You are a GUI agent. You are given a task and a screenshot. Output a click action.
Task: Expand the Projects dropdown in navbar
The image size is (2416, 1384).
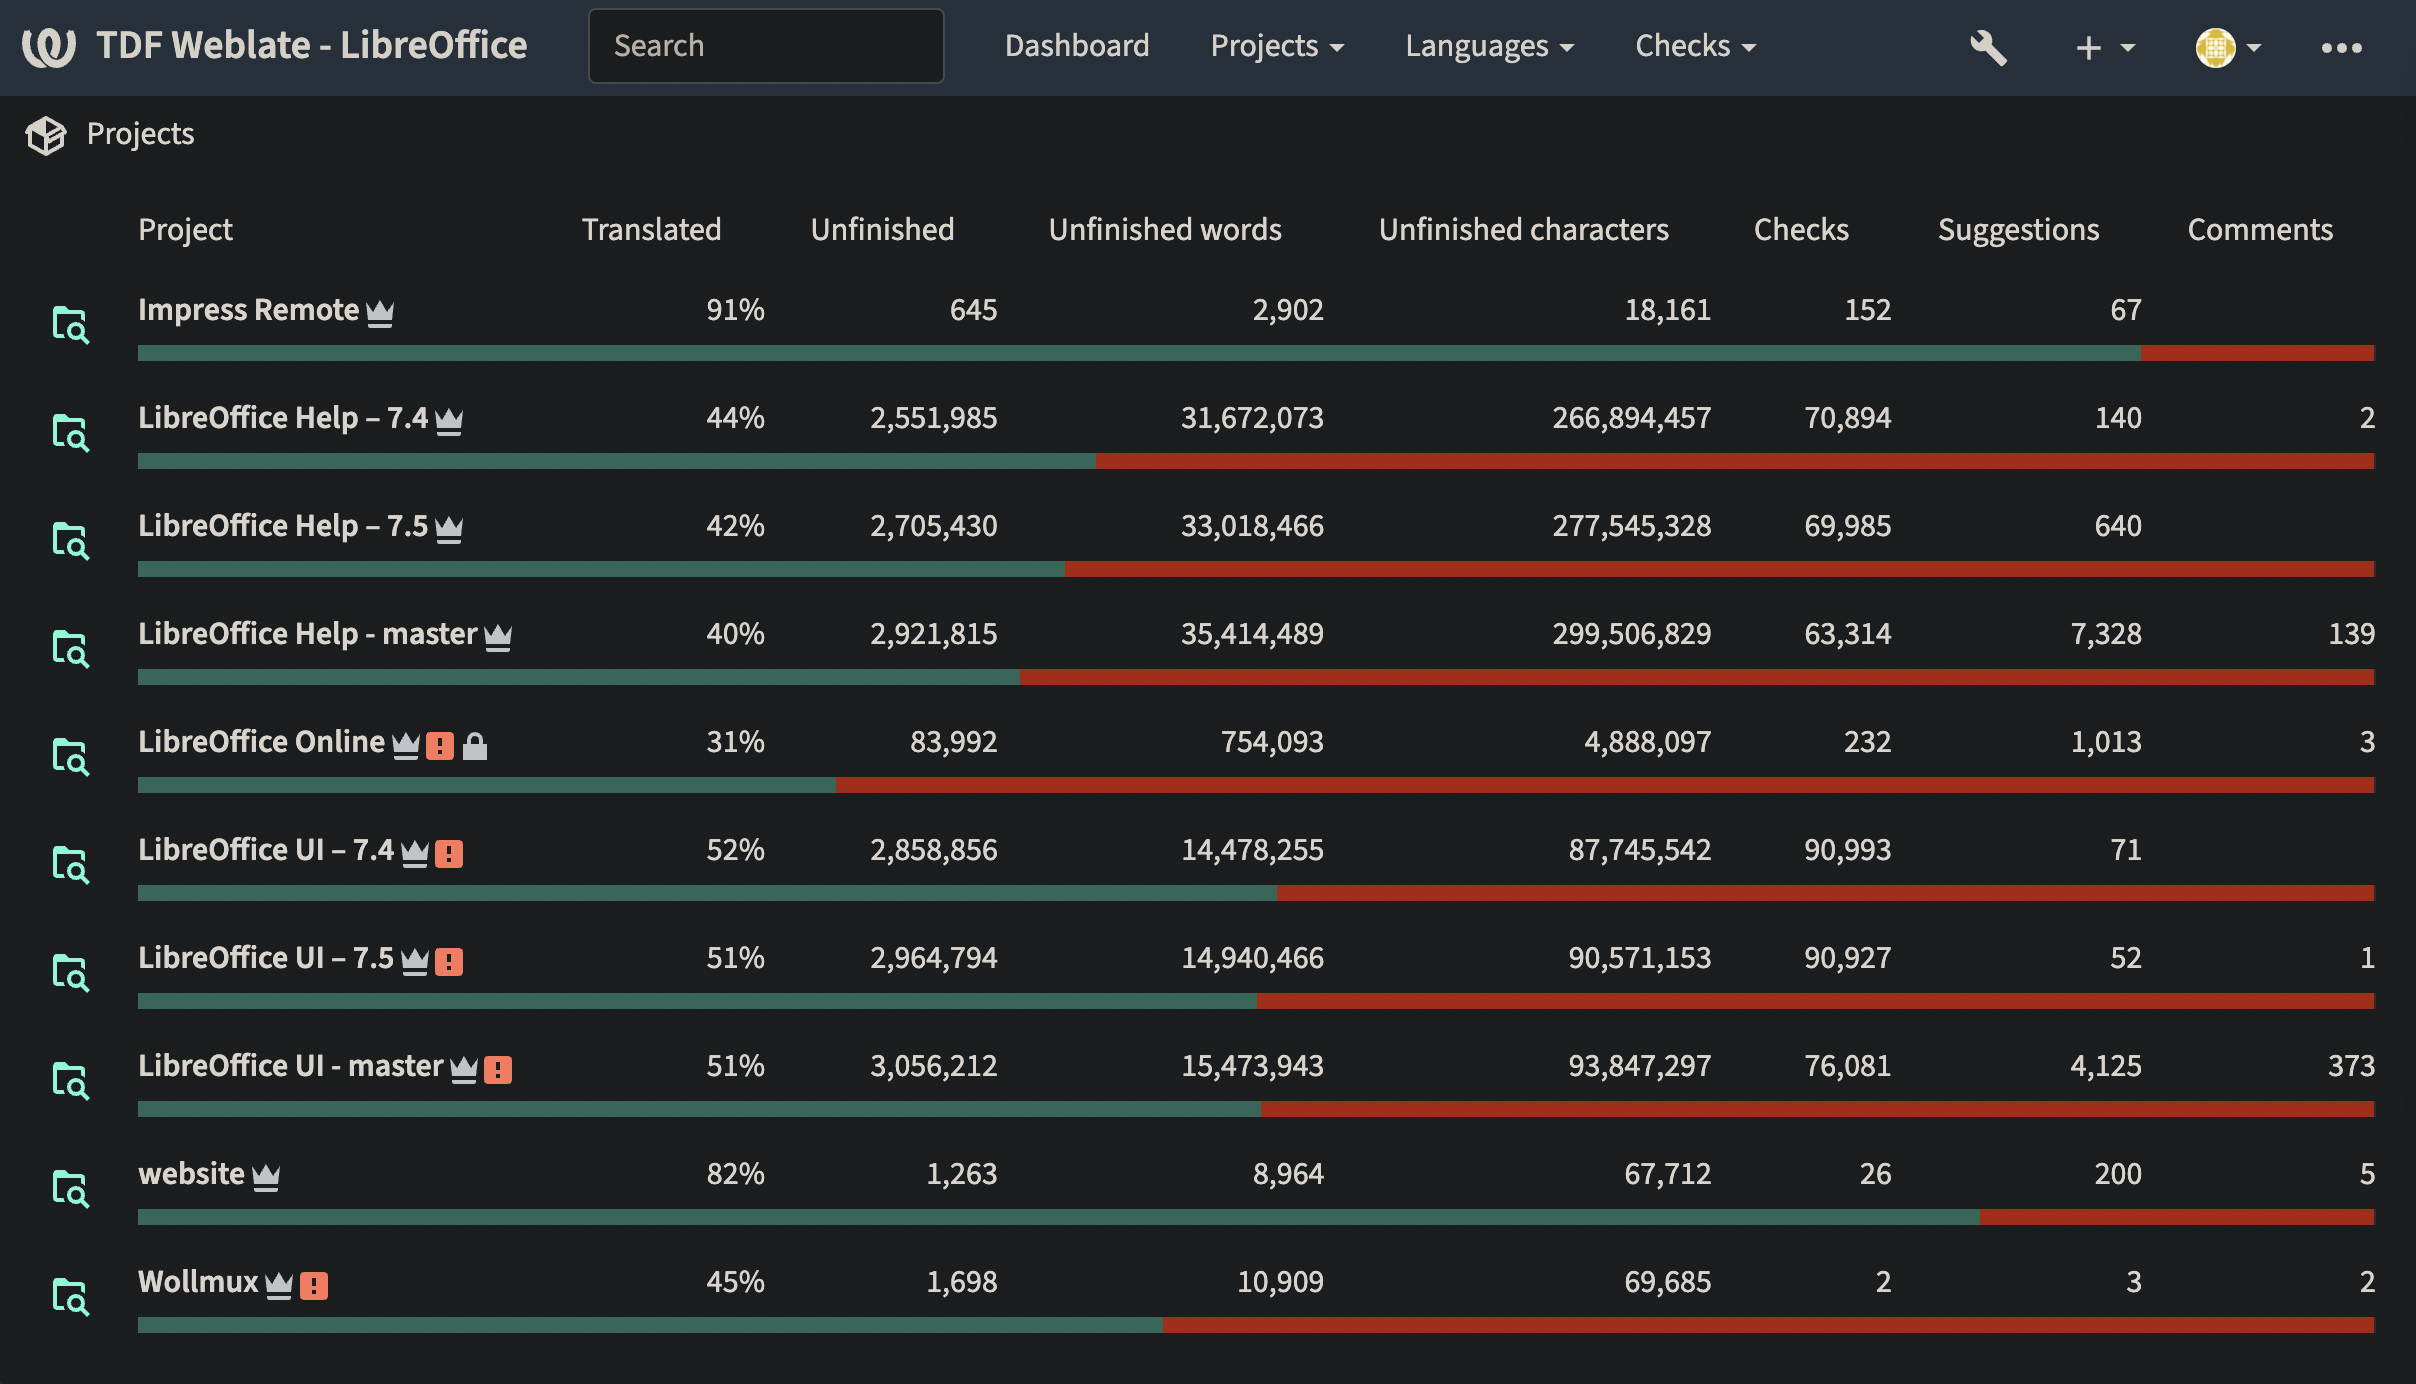tap(1277, 46)
